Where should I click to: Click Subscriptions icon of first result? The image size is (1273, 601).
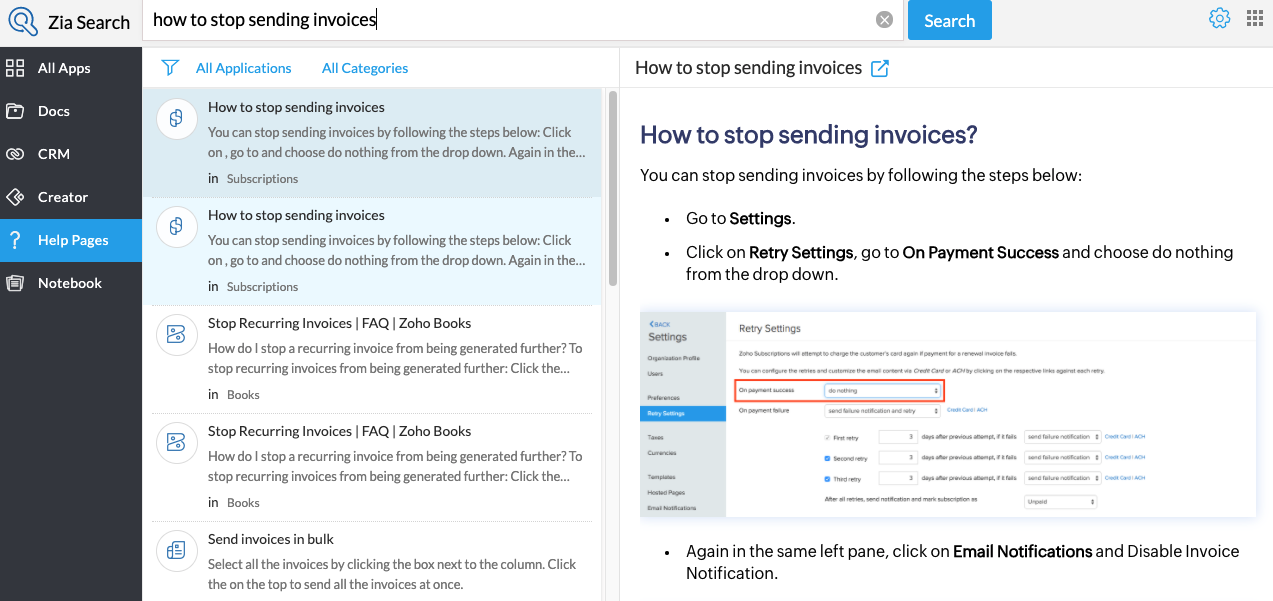pos(176,119)
